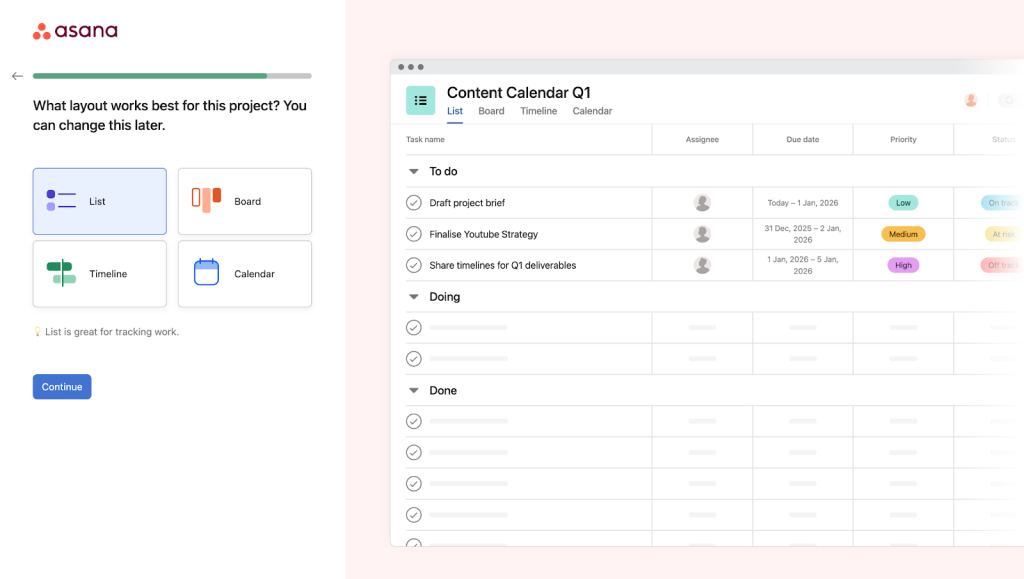Click the green onboarding progress bar
Screen dimensions: 1024x579
(x=150, y=75)
